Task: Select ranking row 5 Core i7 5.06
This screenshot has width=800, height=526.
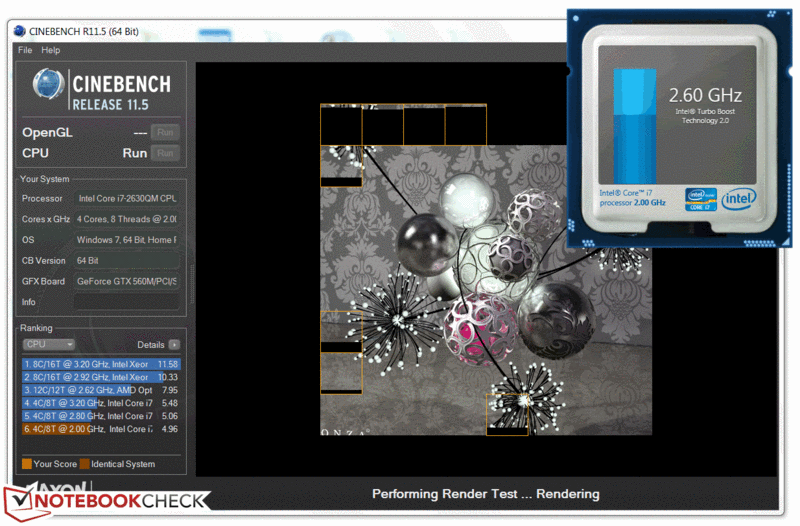Action: click(x=101, y=416)
